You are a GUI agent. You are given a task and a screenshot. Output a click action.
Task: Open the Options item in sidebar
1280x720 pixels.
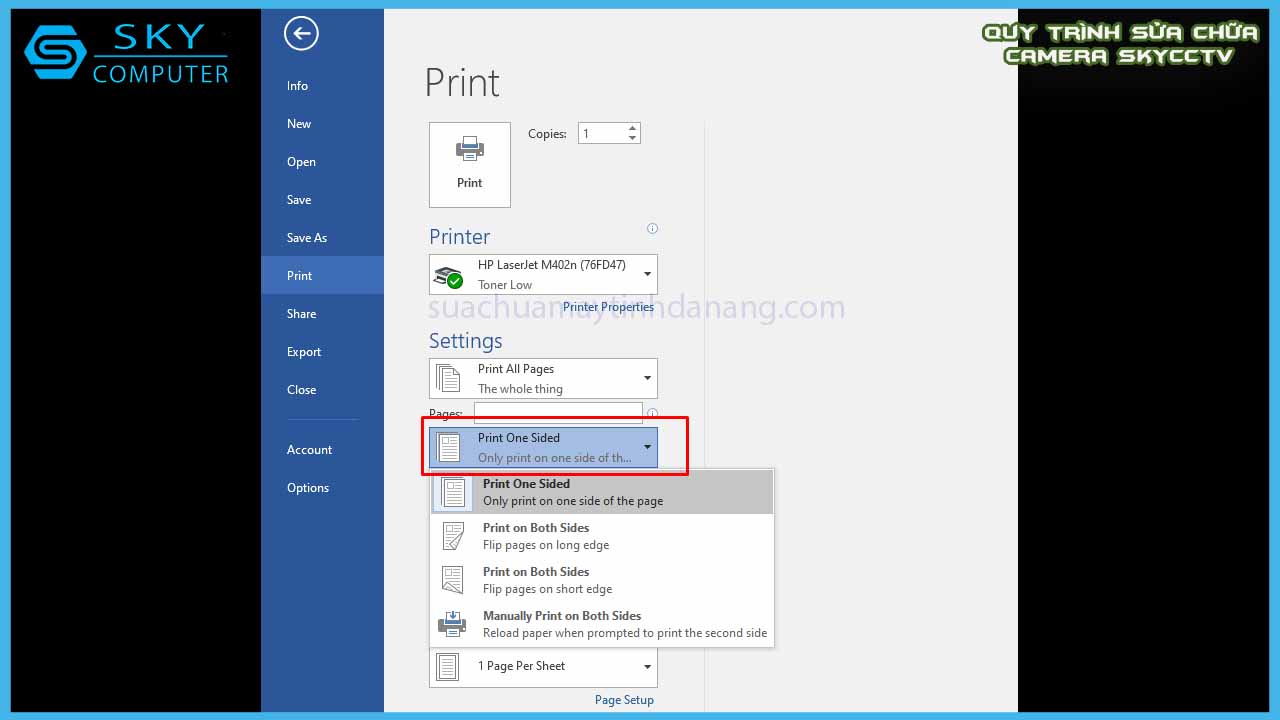(308, 488)
